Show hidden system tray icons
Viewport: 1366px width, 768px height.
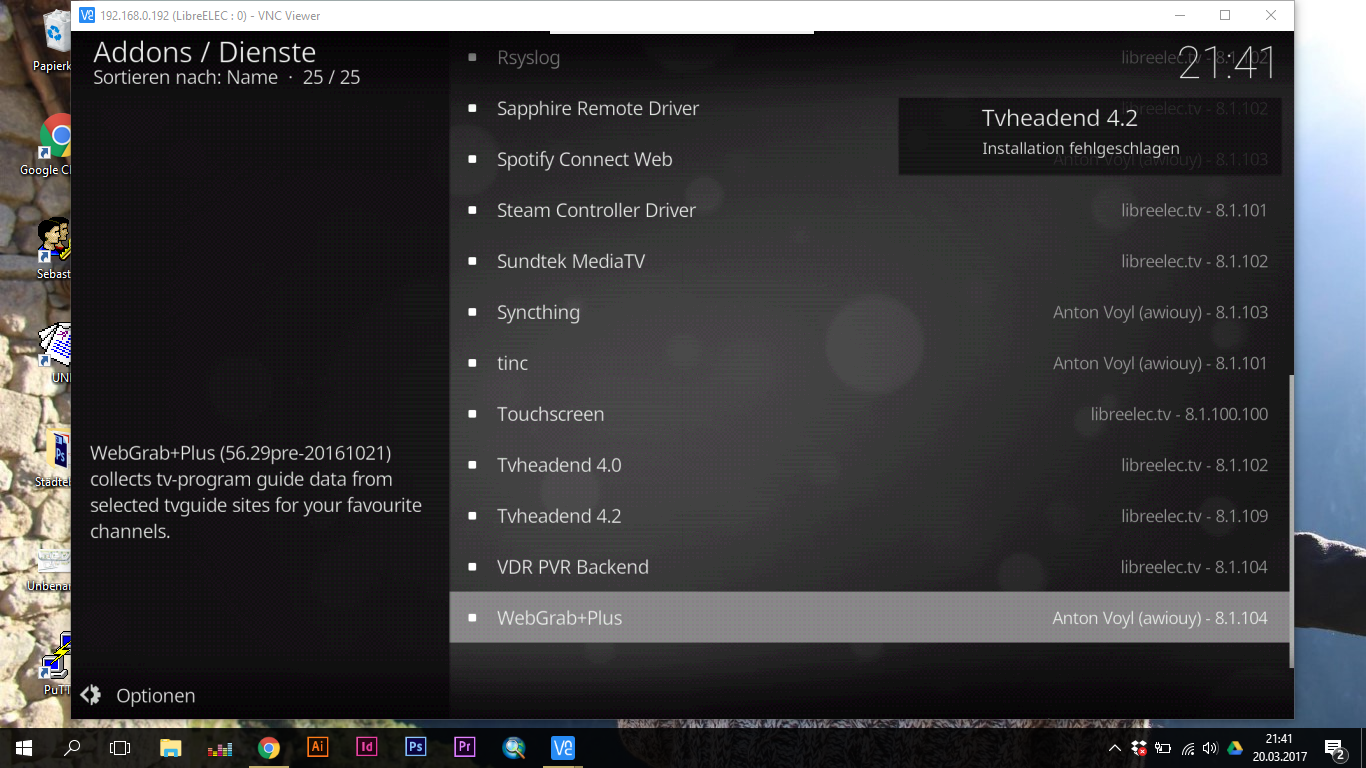click(x=1115, y=747)
